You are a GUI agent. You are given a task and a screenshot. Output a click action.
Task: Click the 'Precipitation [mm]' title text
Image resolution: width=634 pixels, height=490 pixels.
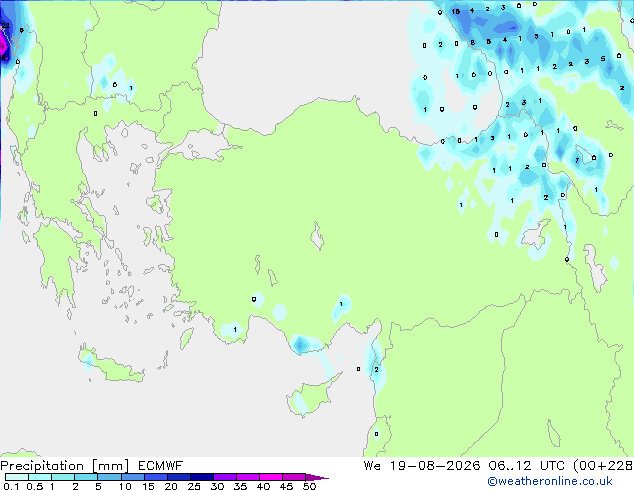coord(65,466)
